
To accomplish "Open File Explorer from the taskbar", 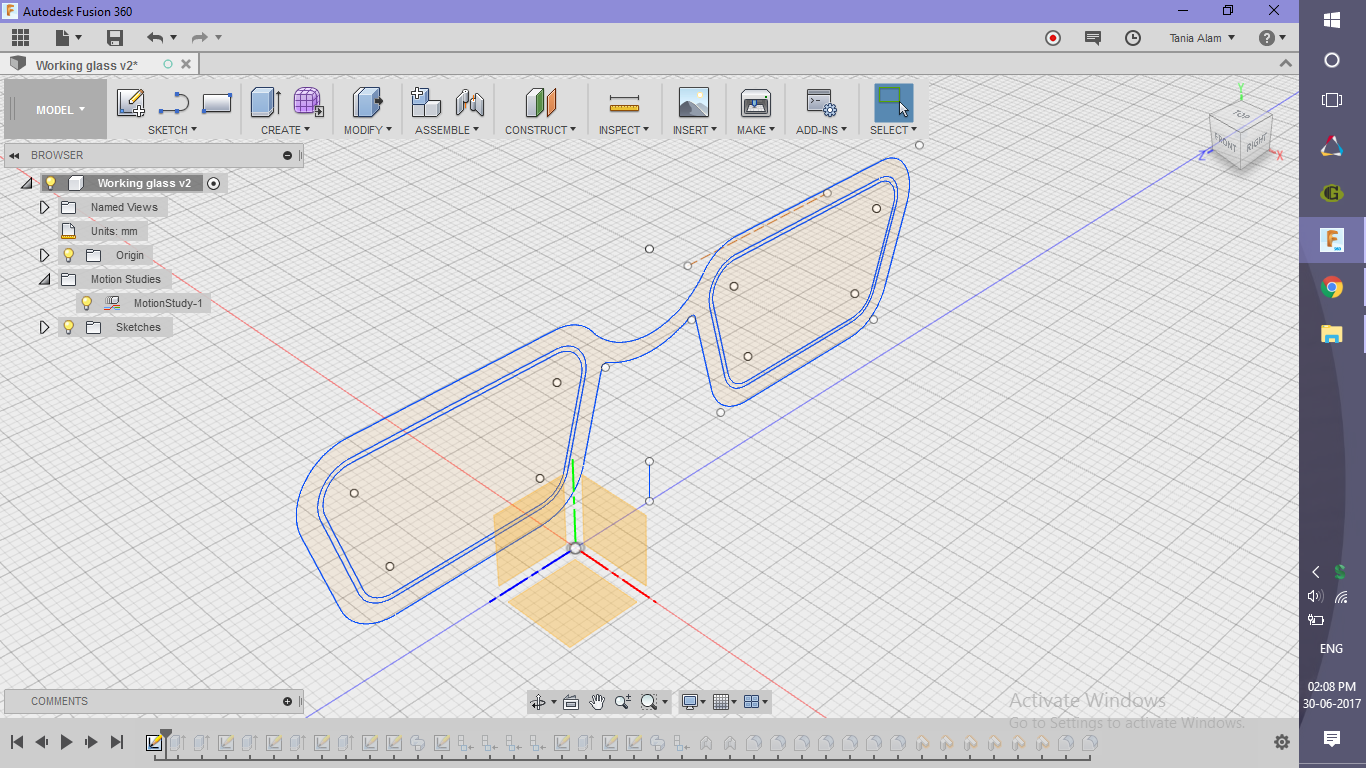I will point(1332,334).
